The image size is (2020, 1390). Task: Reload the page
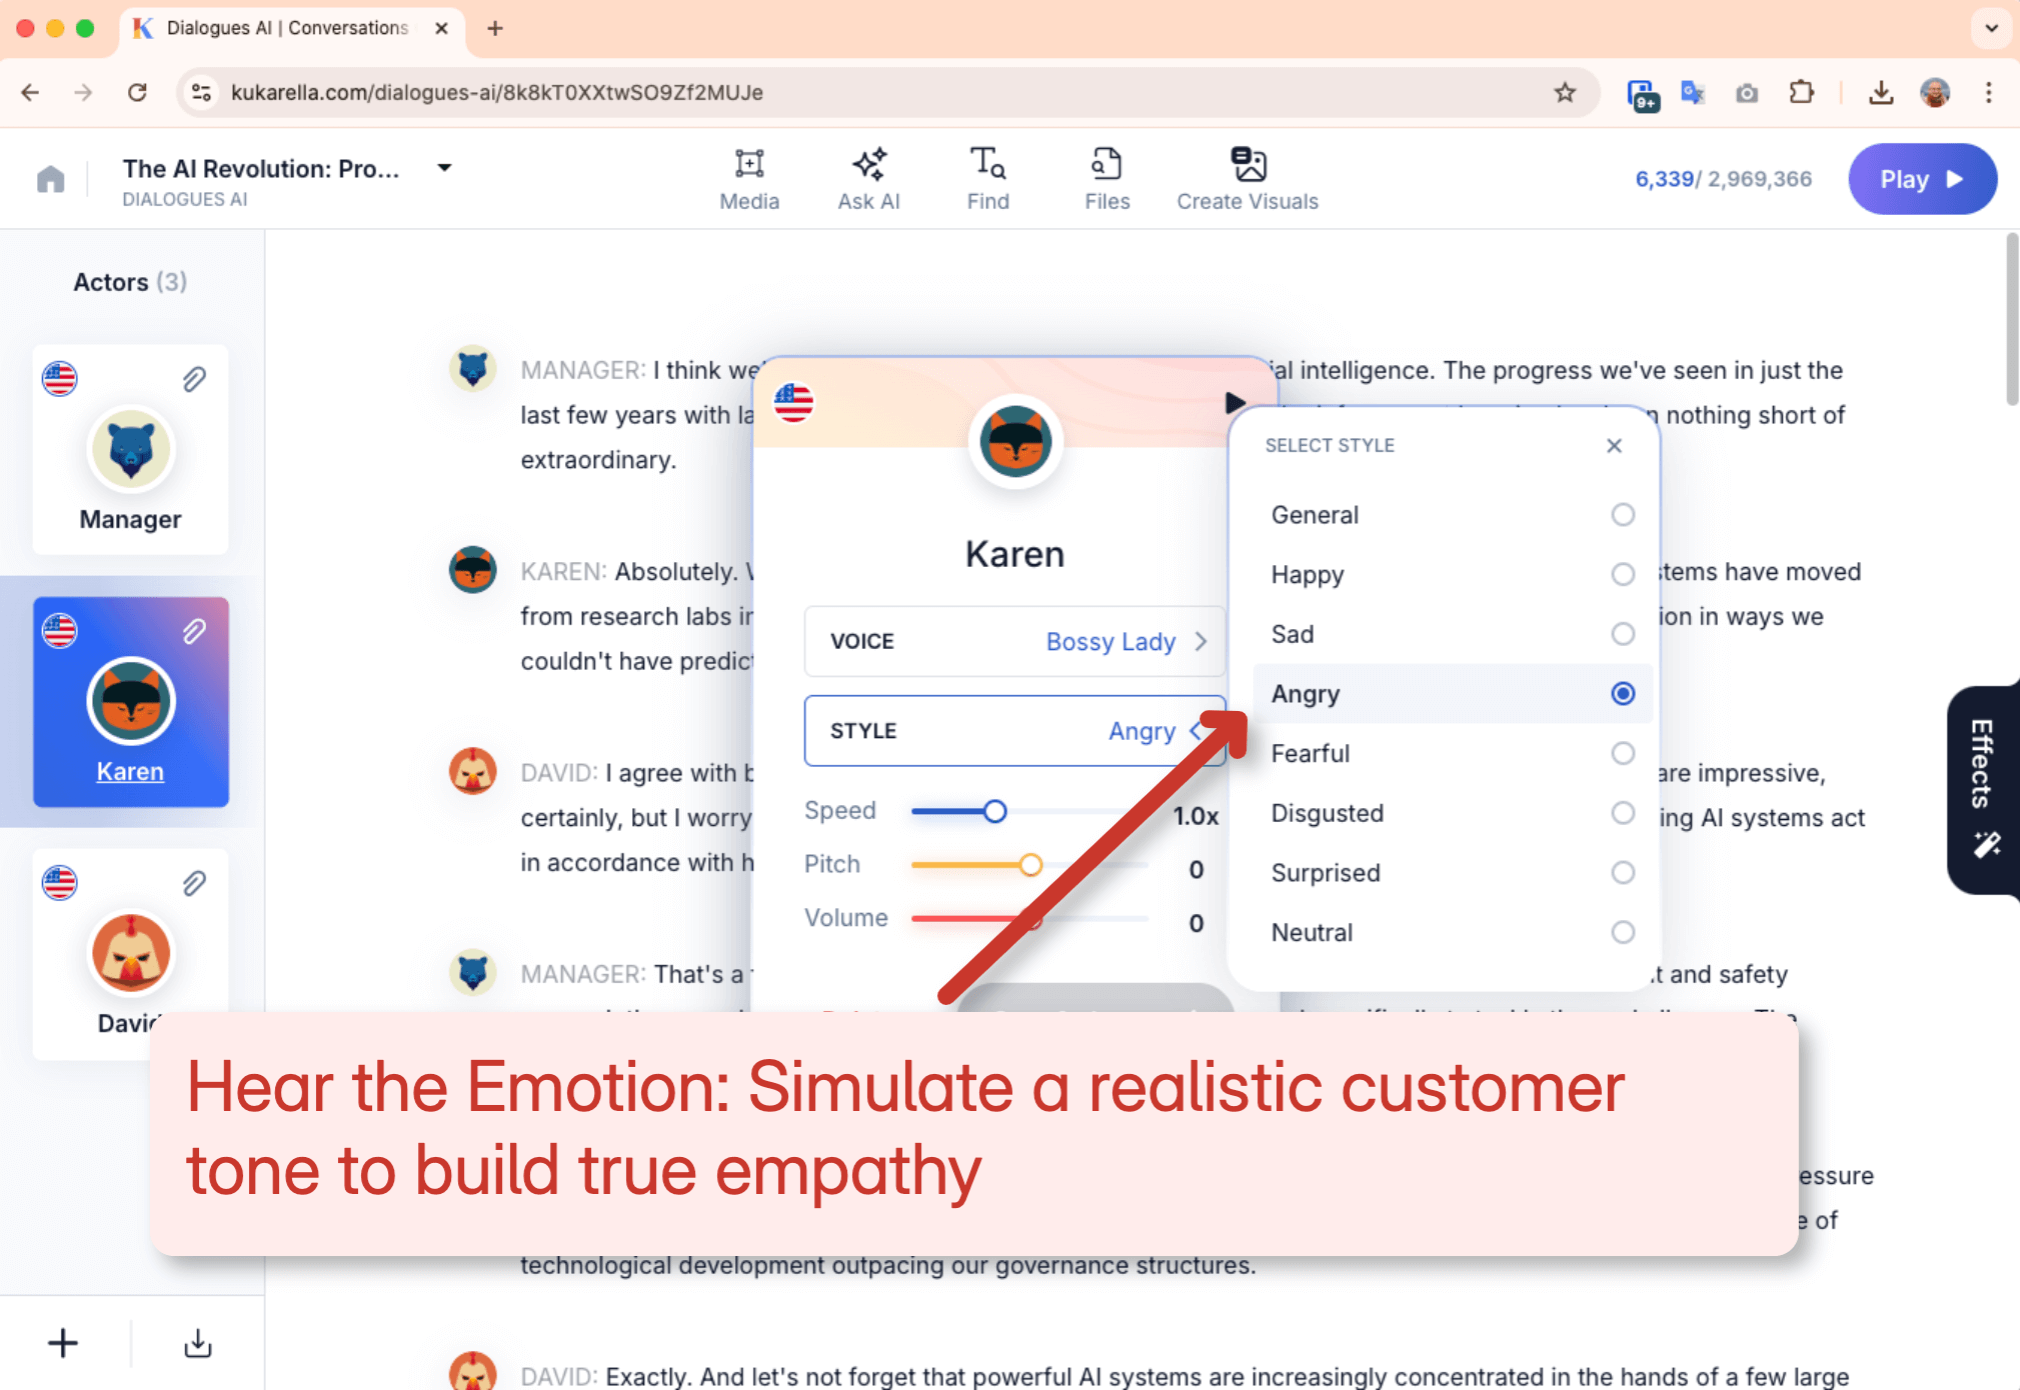pos(137,93)
